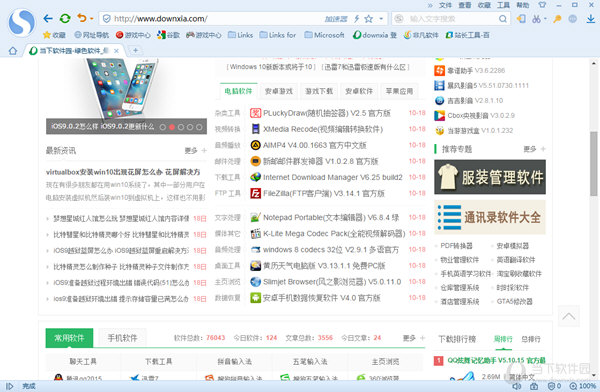
Task: Click the globe translate icon in toolbar
Action: (x=572, y=19)
